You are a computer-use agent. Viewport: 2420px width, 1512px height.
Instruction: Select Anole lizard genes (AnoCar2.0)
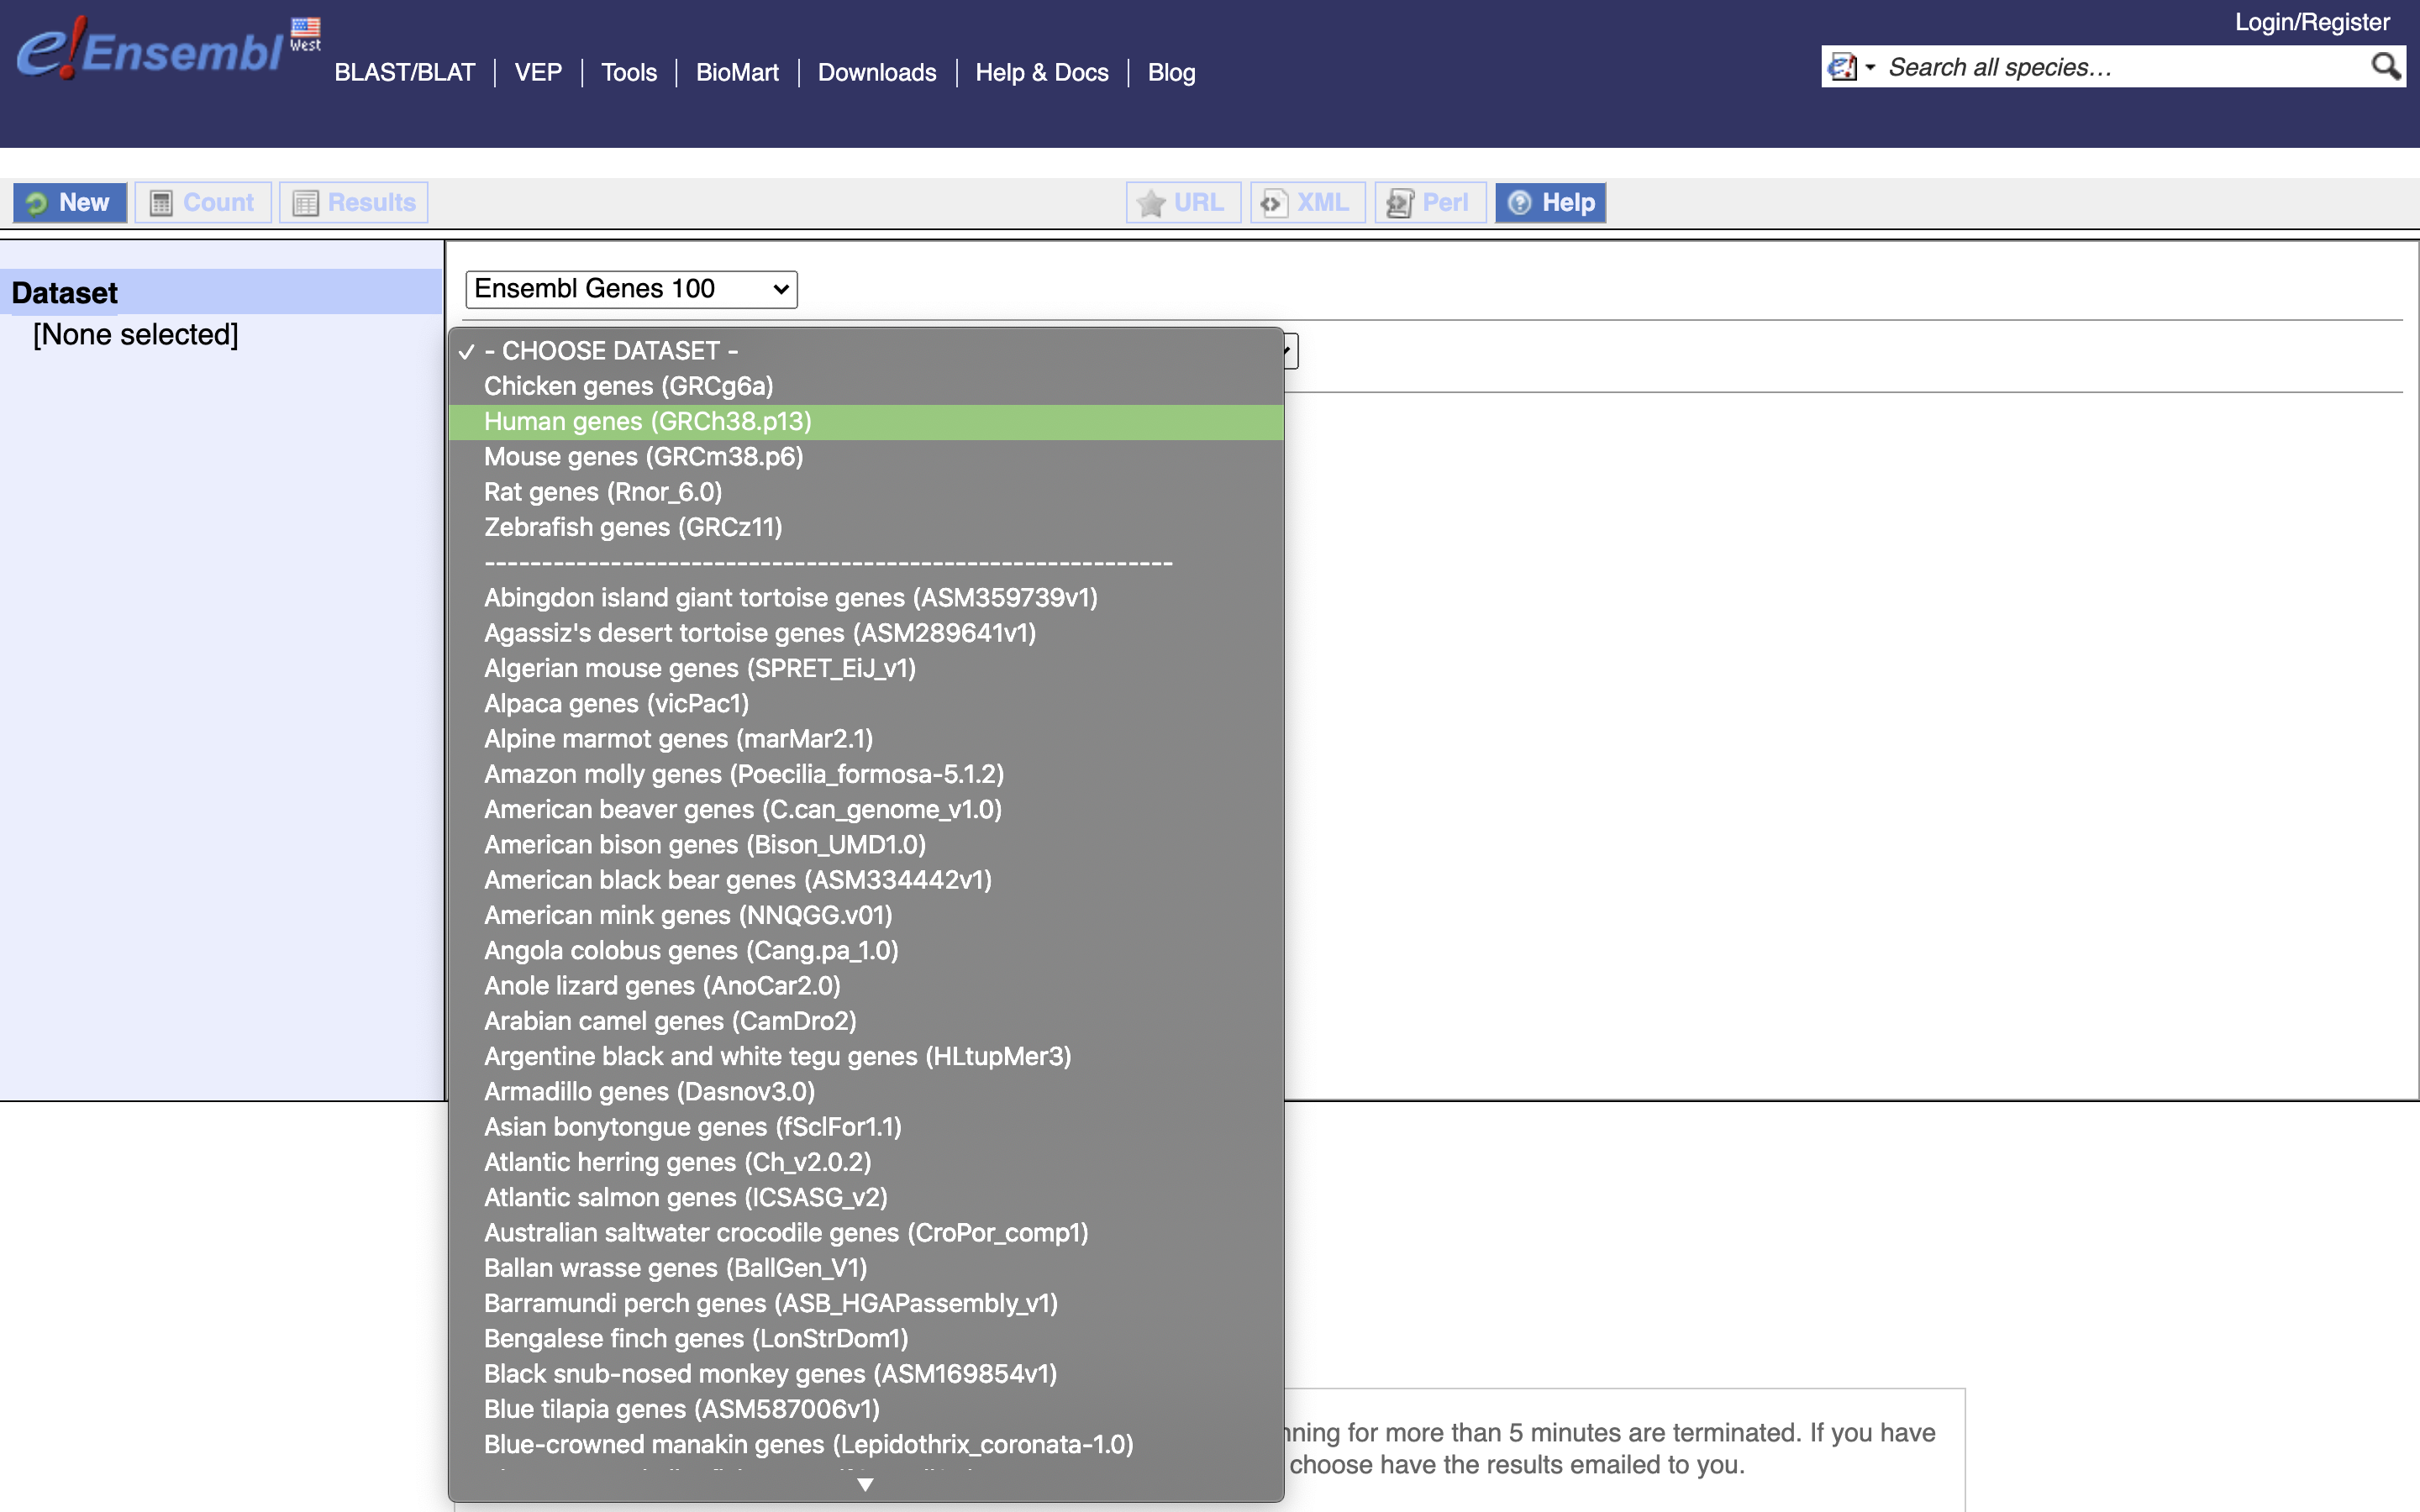(866, 986)
